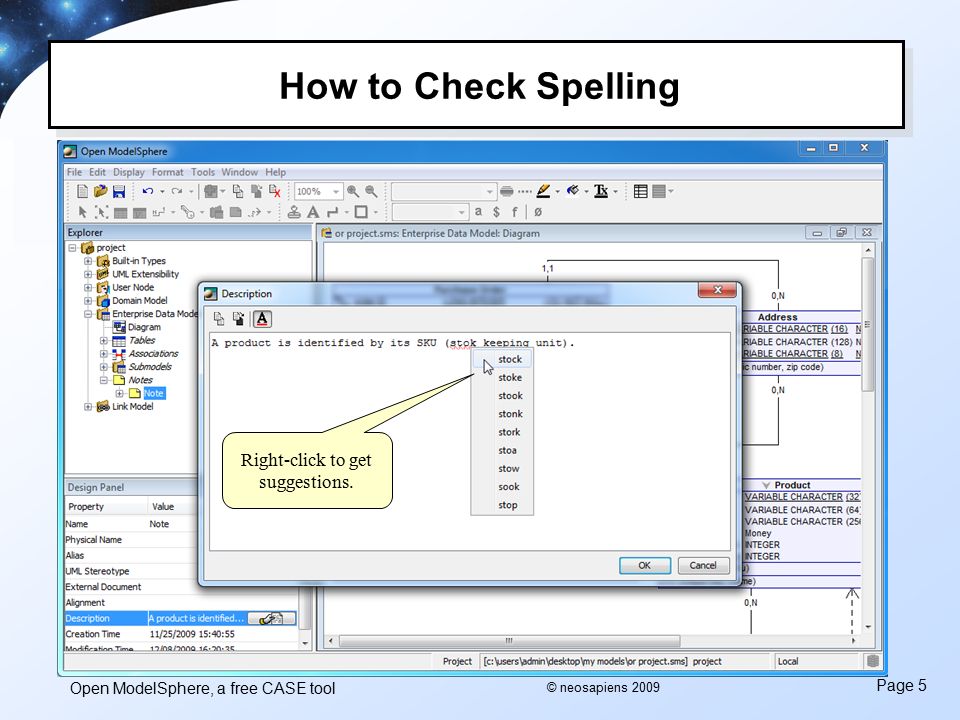The height and width of the screenshot is (720, 960).
Task: Select the Physical Name property row
Action: [x=182, y=540]
